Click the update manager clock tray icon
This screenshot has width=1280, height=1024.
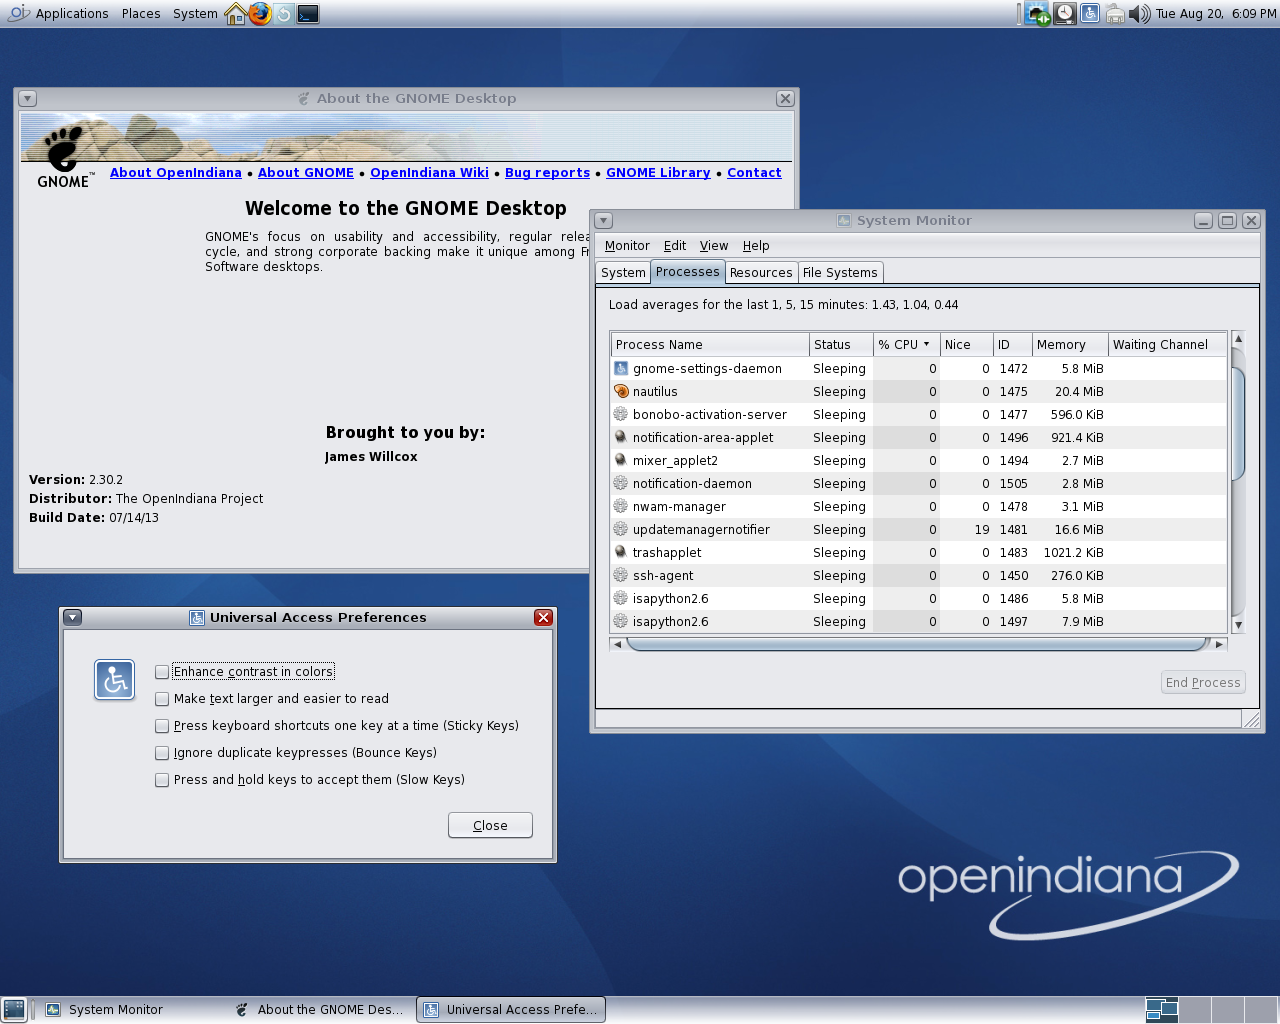click(x=1065, y=14)
